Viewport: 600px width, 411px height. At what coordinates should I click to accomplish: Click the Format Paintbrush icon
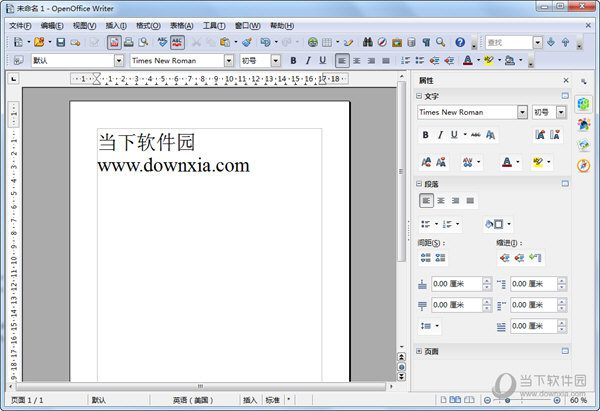tap(247, 42)
